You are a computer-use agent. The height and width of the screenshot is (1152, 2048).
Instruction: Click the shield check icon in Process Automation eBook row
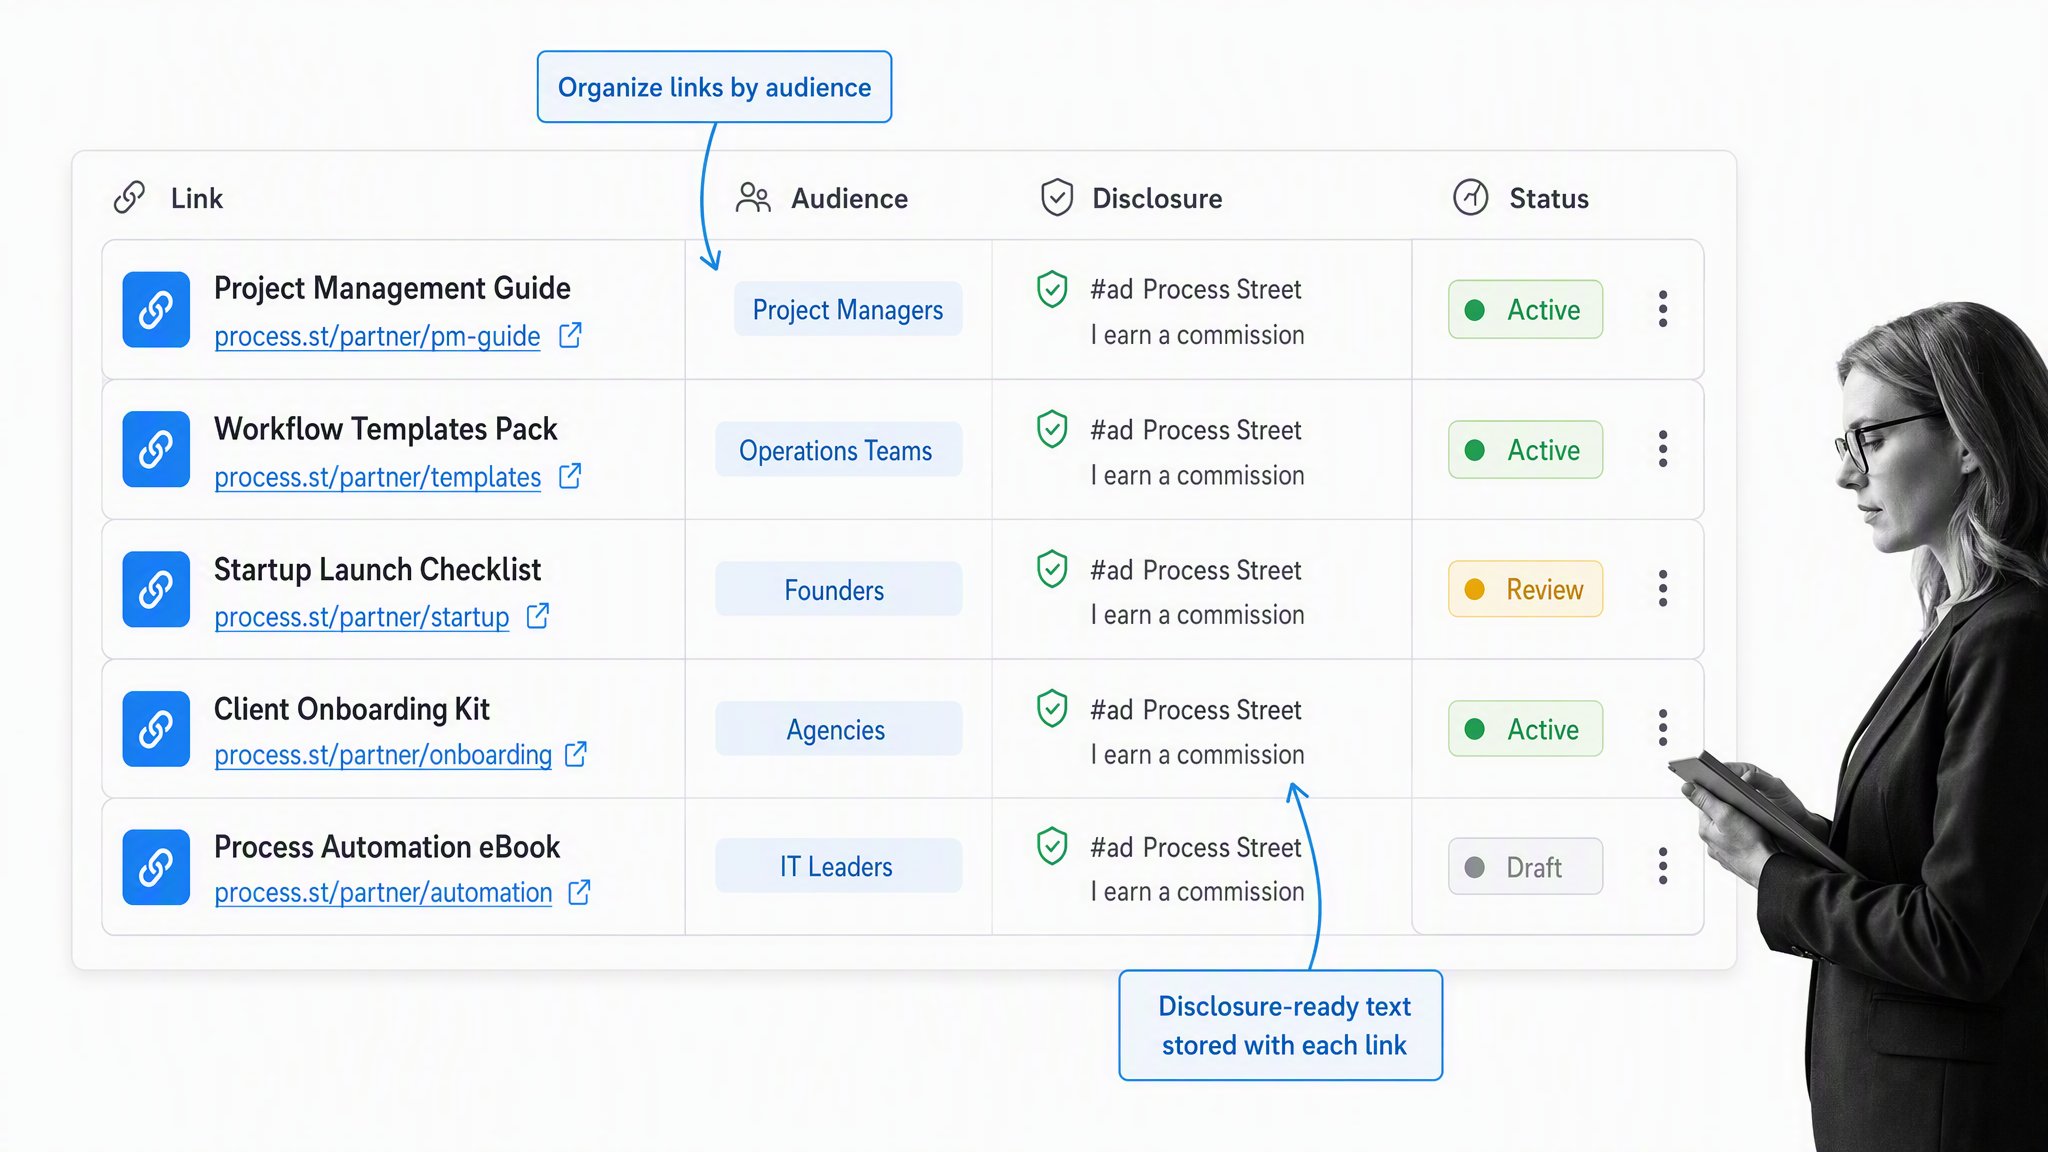point(1052,846)
